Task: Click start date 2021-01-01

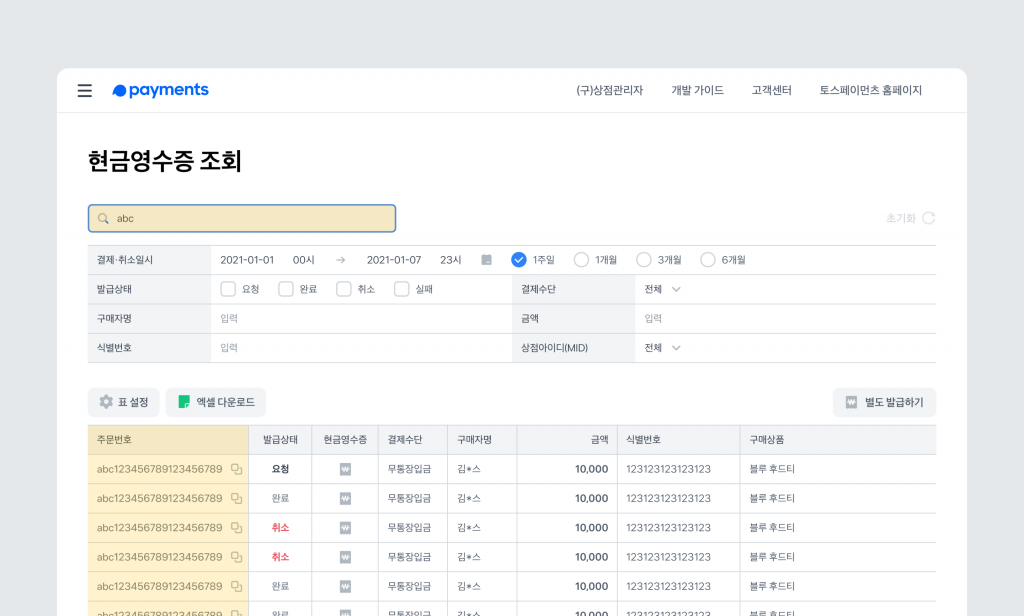Action: (247, 260)
